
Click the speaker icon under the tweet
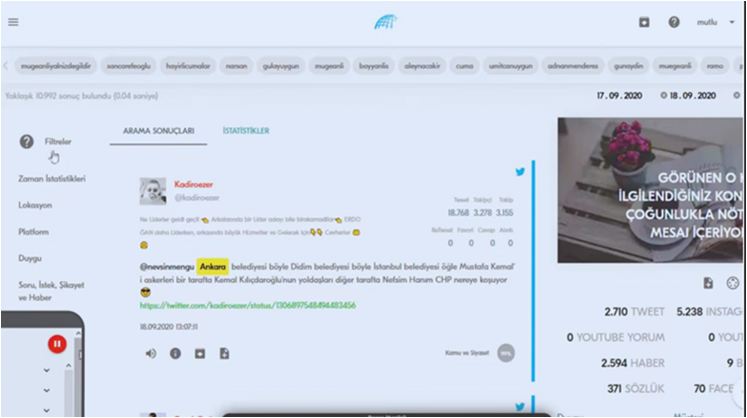click(x=151, y=353)
